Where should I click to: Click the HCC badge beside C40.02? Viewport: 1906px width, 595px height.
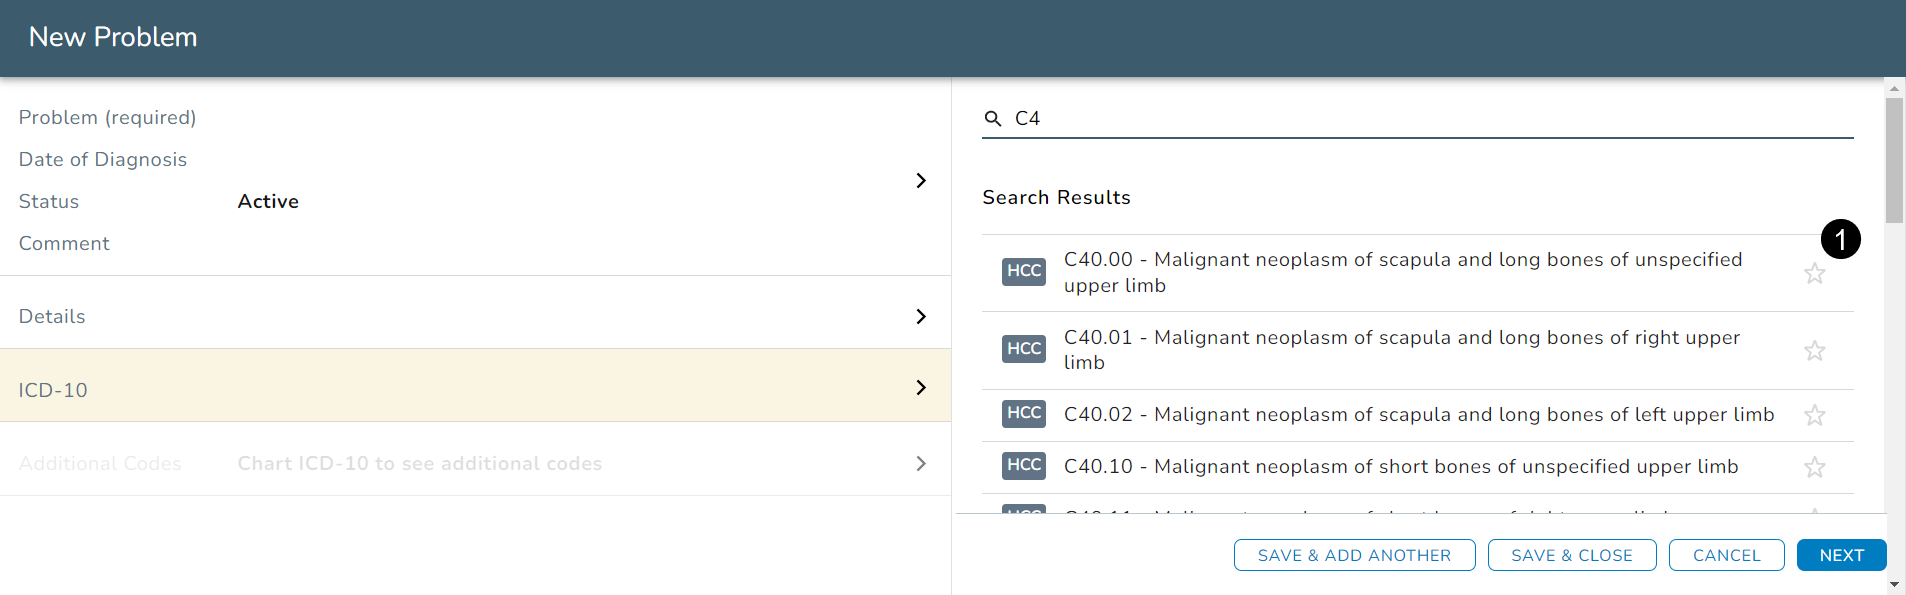pos(1024,413)
